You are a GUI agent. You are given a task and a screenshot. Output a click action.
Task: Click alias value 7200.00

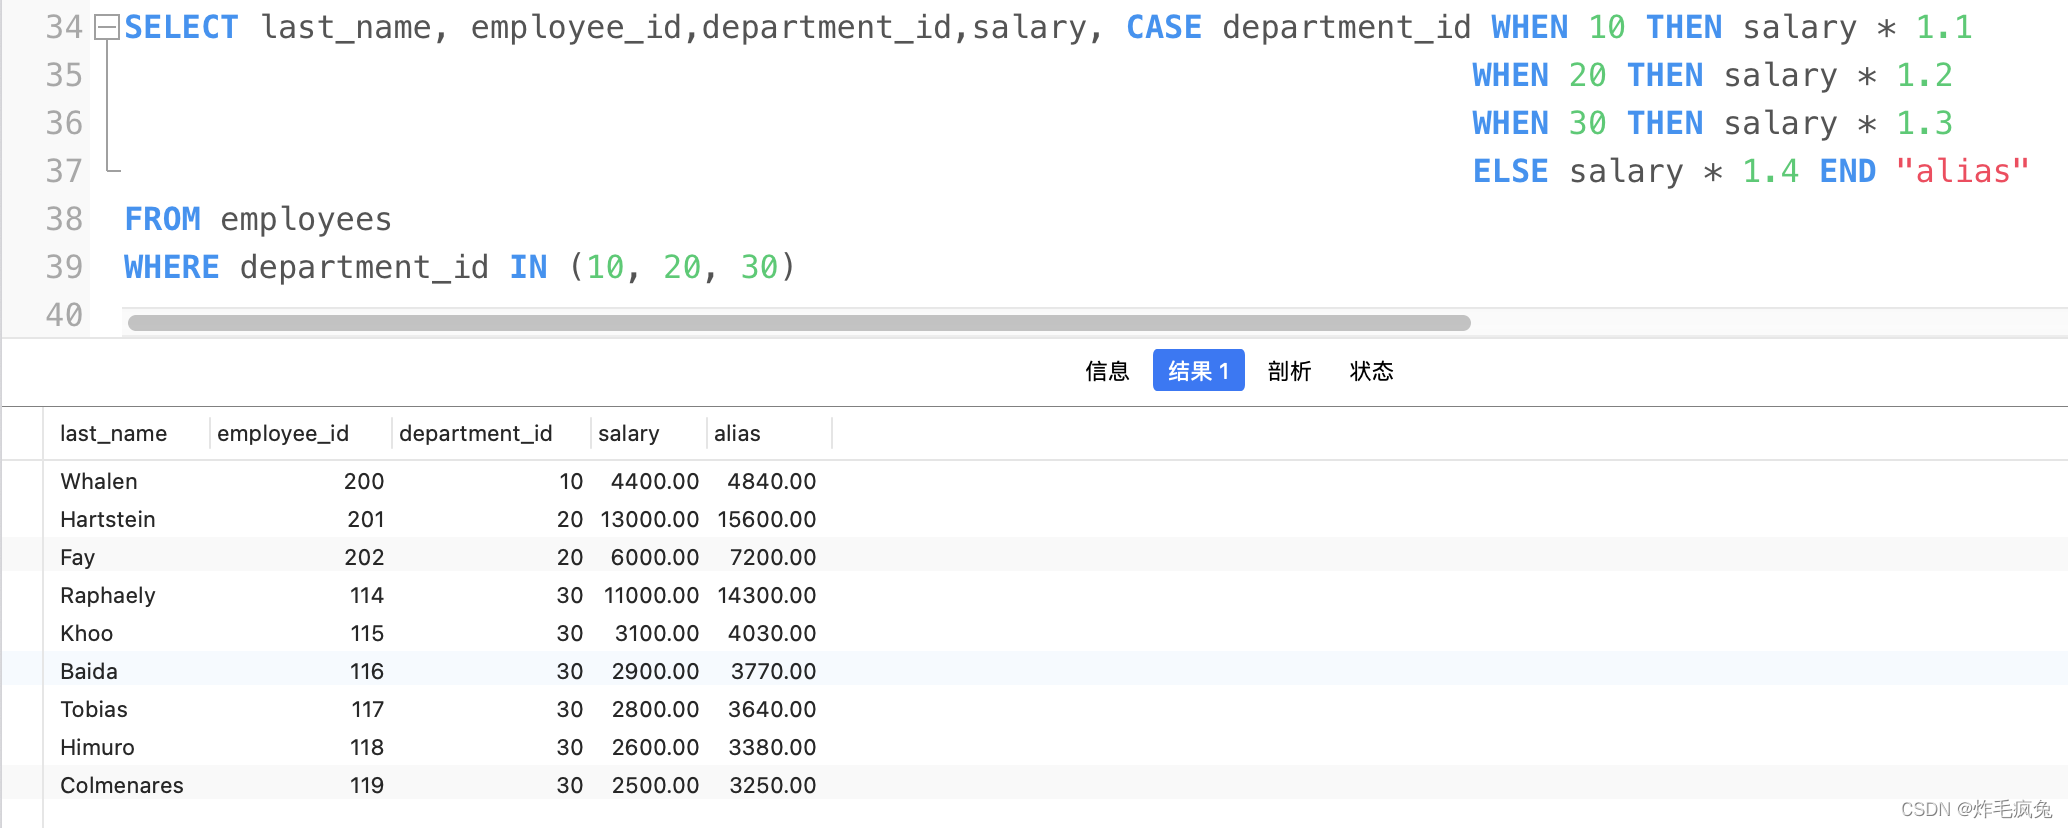773,557
